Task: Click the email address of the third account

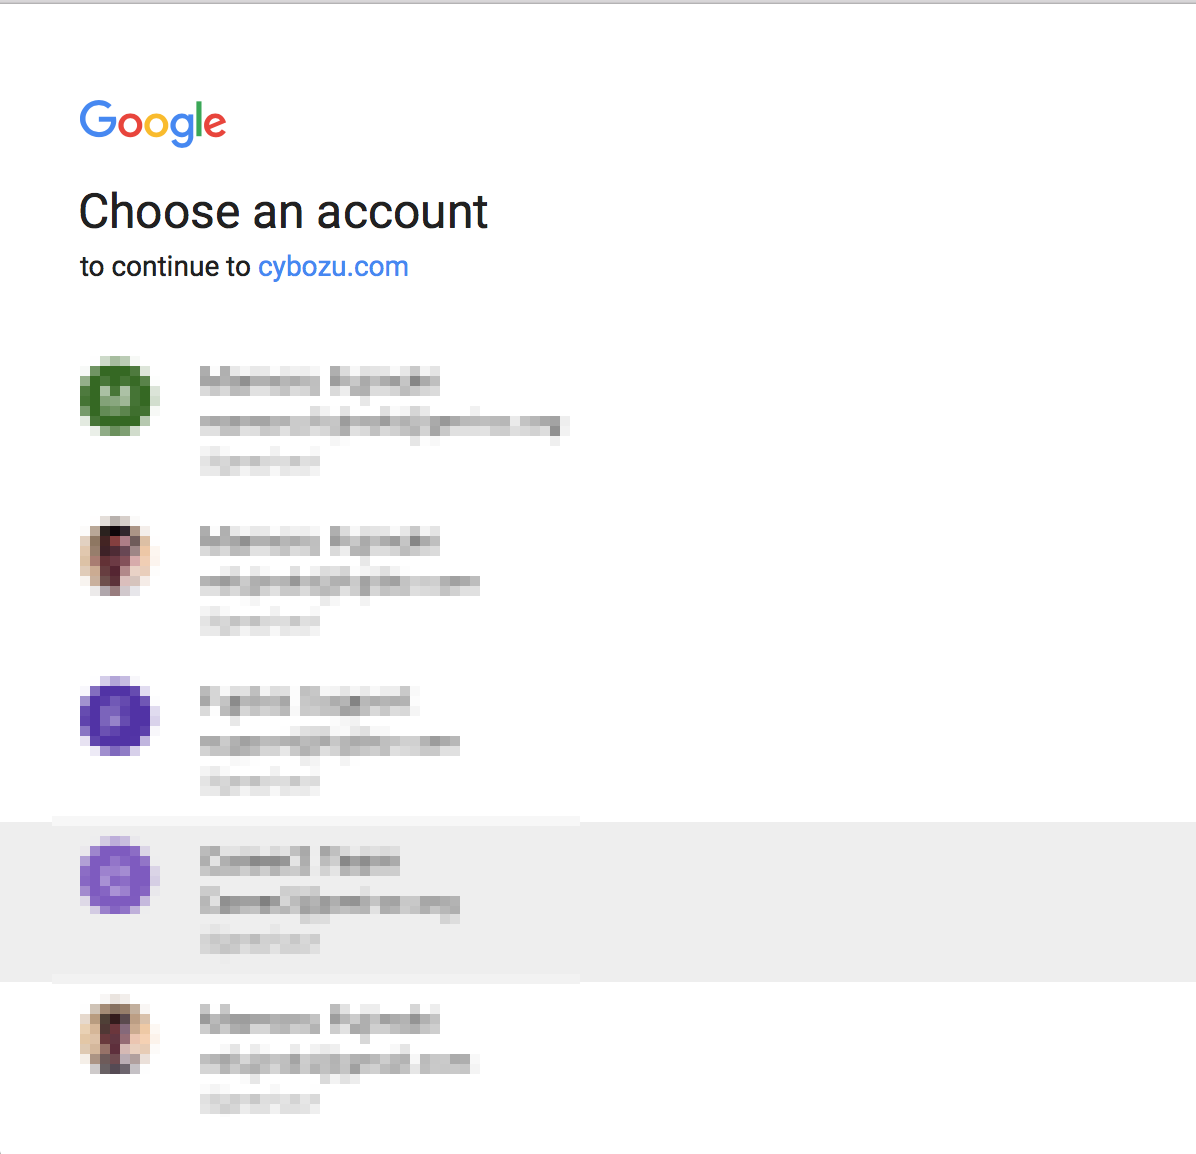Action: (x=330, y=744)
